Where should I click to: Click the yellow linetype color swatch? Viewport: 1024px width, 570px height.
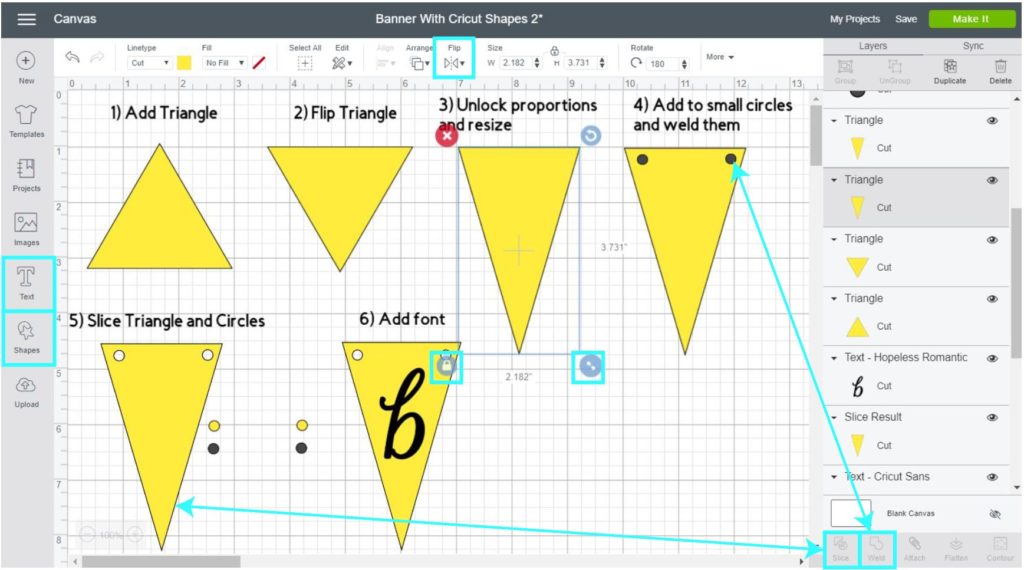[x=184, y=63]
